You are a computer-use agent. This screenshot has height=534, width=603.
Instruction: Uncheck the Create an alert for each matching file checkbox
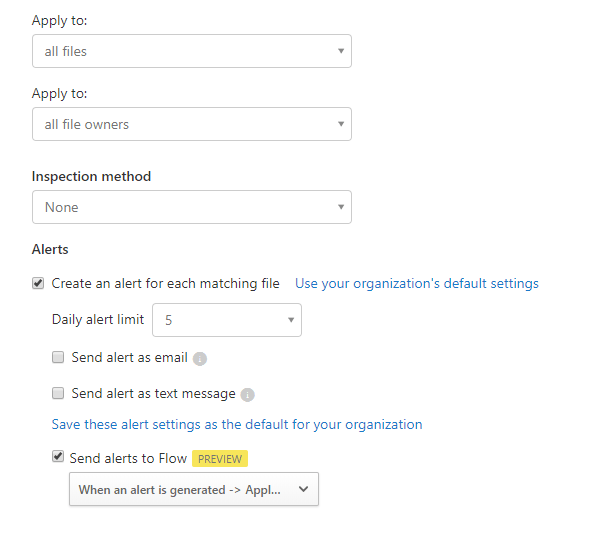[x=38, y=283]
